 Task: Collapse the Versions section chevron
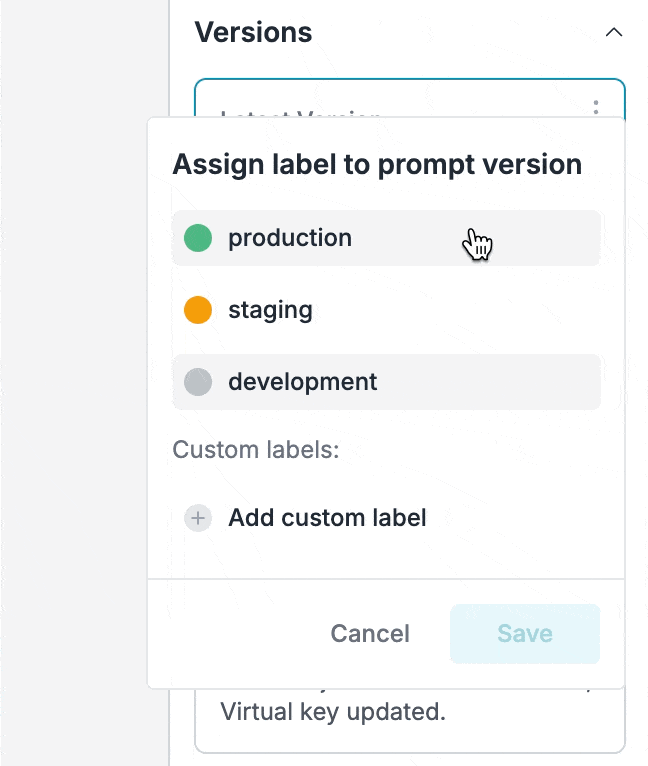[x=614, y=32]
